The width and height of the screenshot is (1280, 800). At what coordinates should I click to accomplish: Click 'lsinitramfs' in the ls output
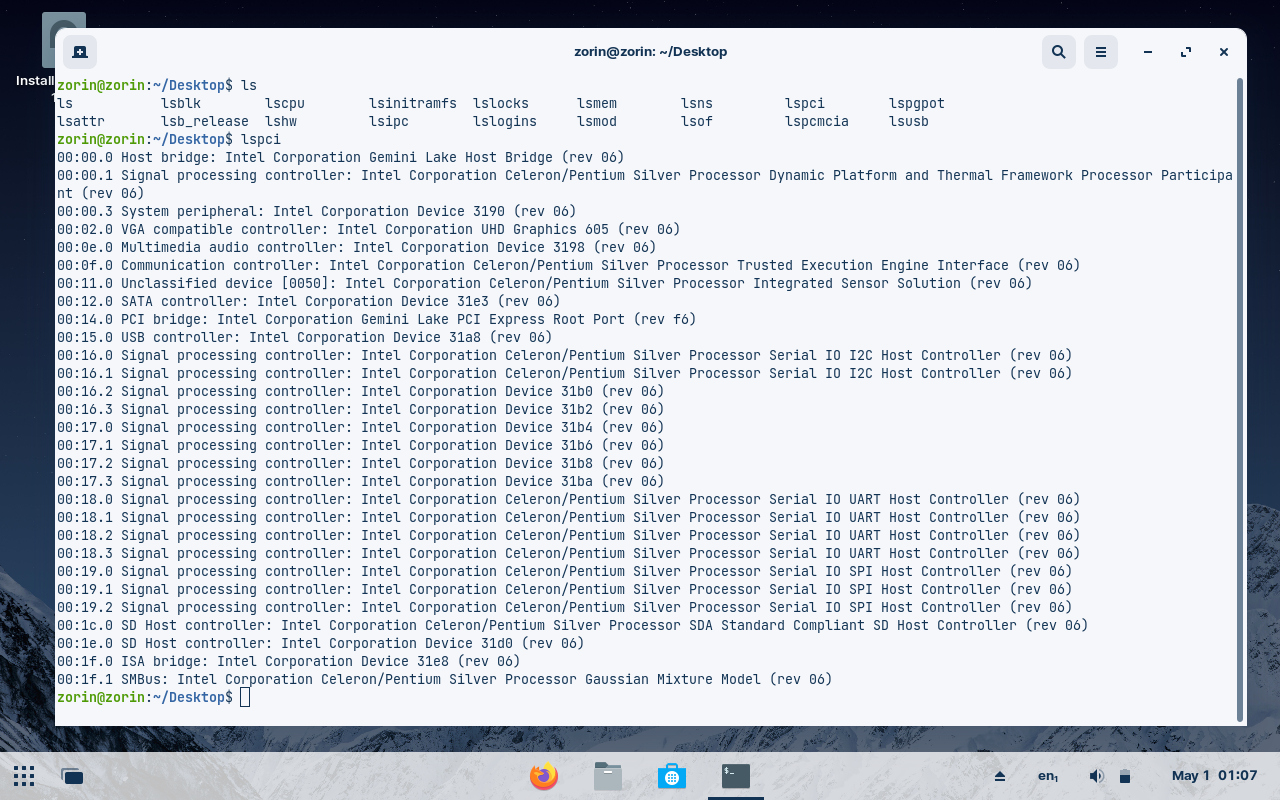tap(413, 103)
